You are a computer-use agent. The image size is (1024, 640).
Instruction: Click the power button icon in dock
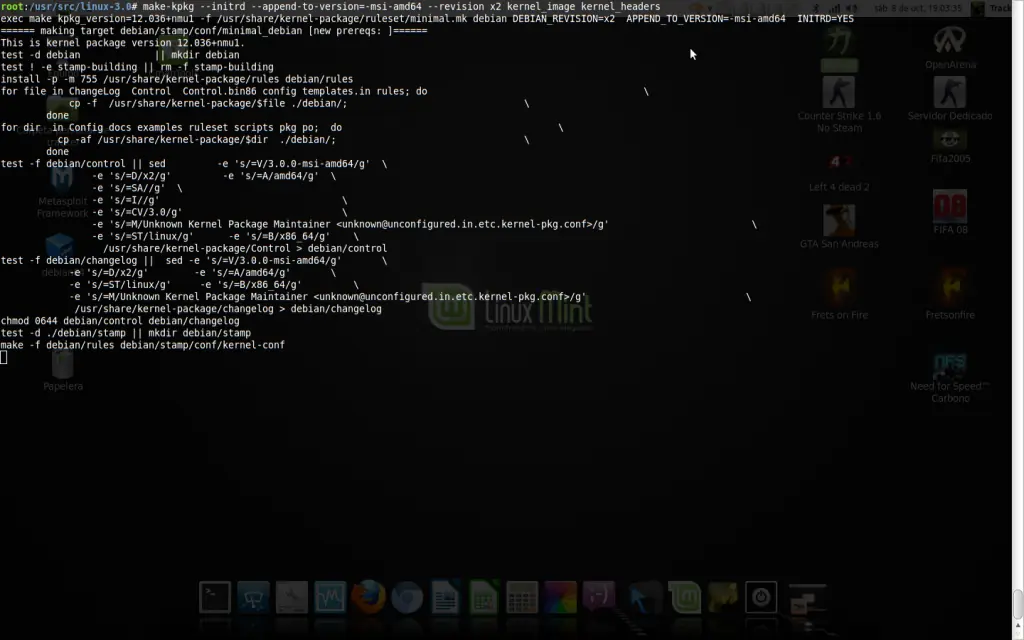(x=761, y=597)
